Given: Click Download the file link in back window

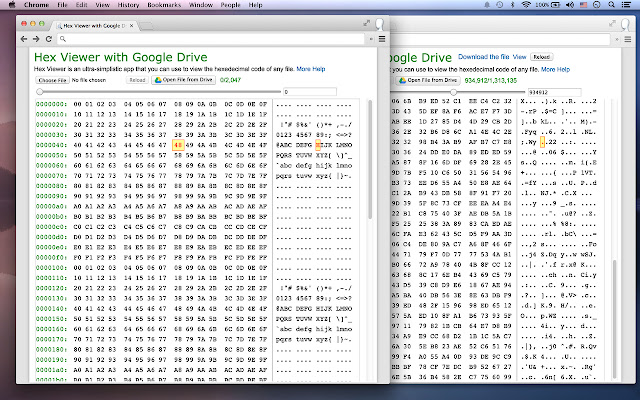Looking at the screenshot, I should [484, 57].
